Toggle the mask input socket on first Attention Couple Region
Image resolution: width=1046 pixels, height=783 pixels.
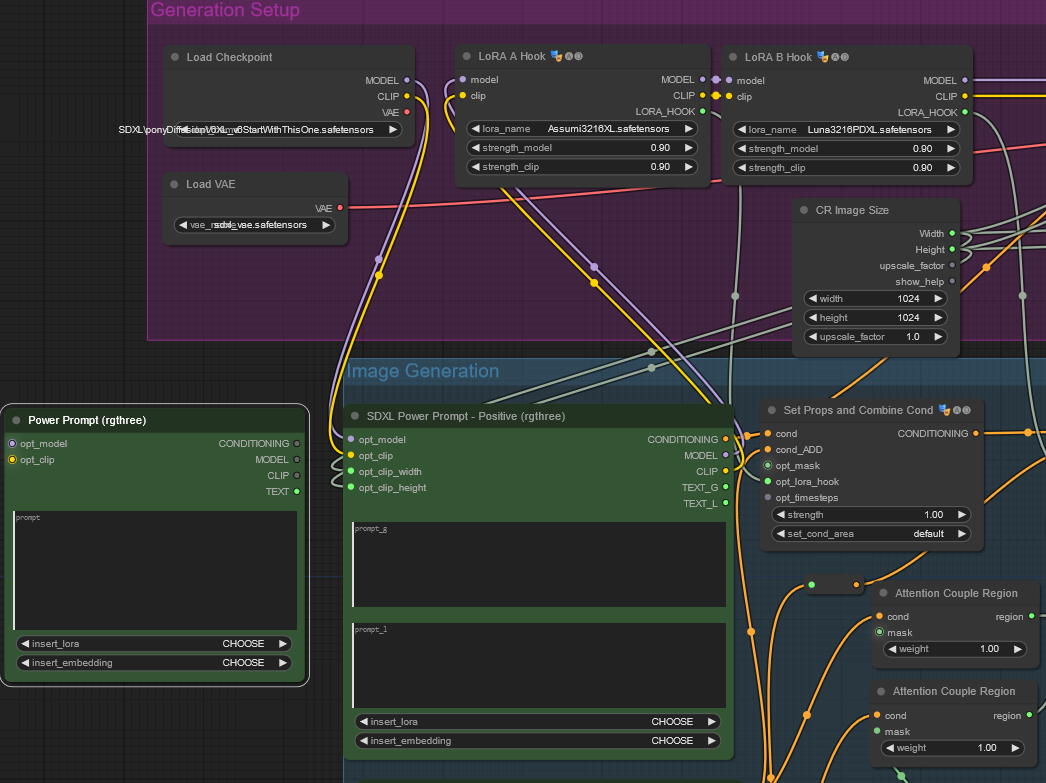click(x=879, y=633)
